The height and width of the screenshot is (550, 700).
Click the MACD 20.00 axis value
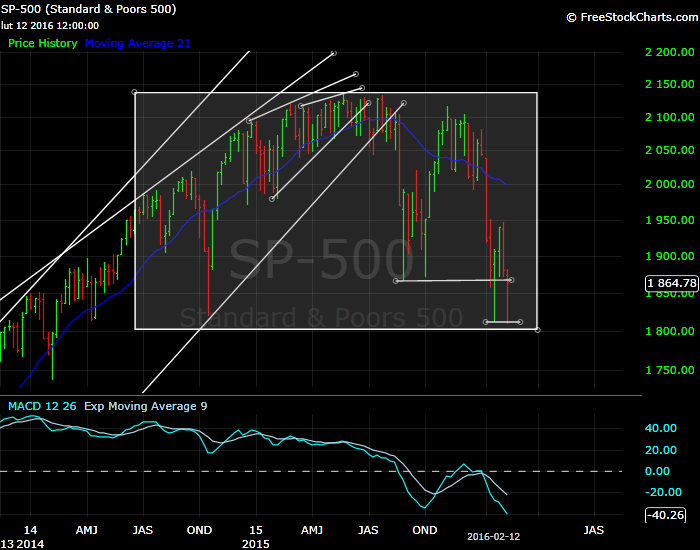661,450
